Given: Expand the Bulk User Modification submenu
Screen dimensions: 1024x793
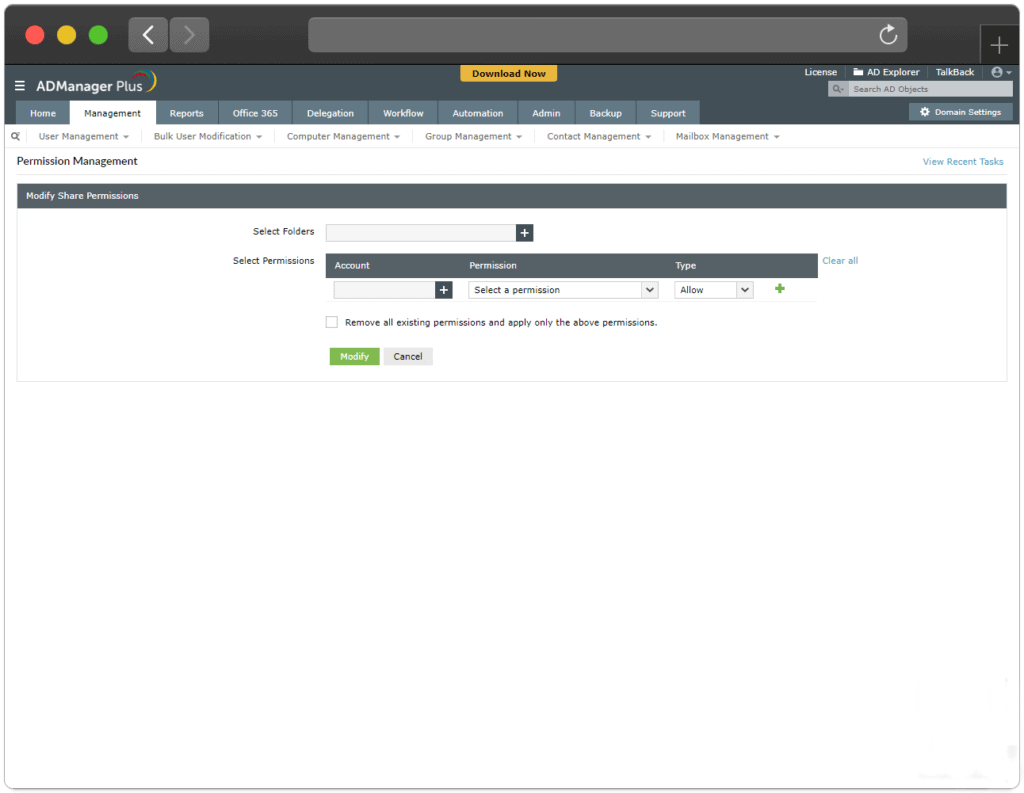Looking at the screenshot, I should click(x=208, y=137).
